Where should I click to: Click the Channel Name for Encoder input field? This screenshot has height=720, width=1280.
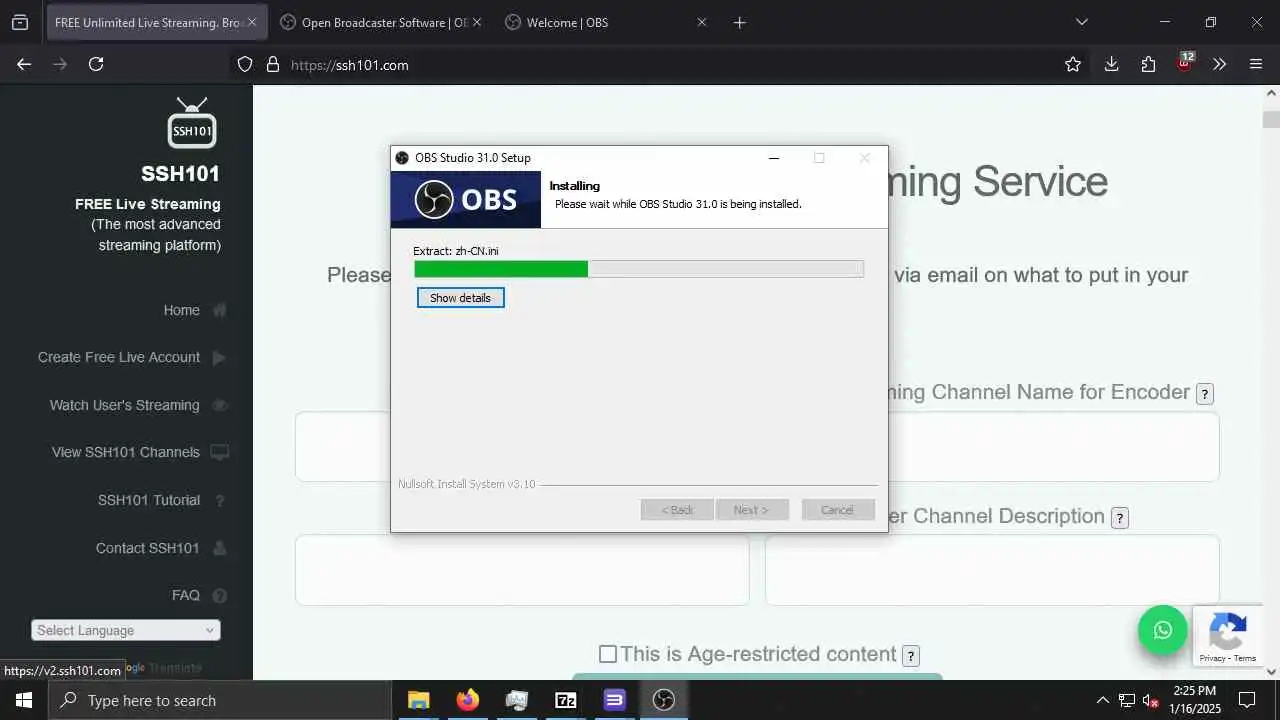(x=992, y=446)
